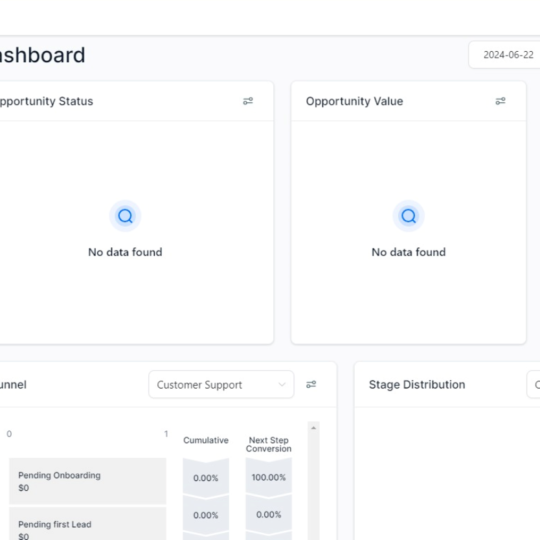Select the Pending Onboarding funnel bar

tap(87, 481)
